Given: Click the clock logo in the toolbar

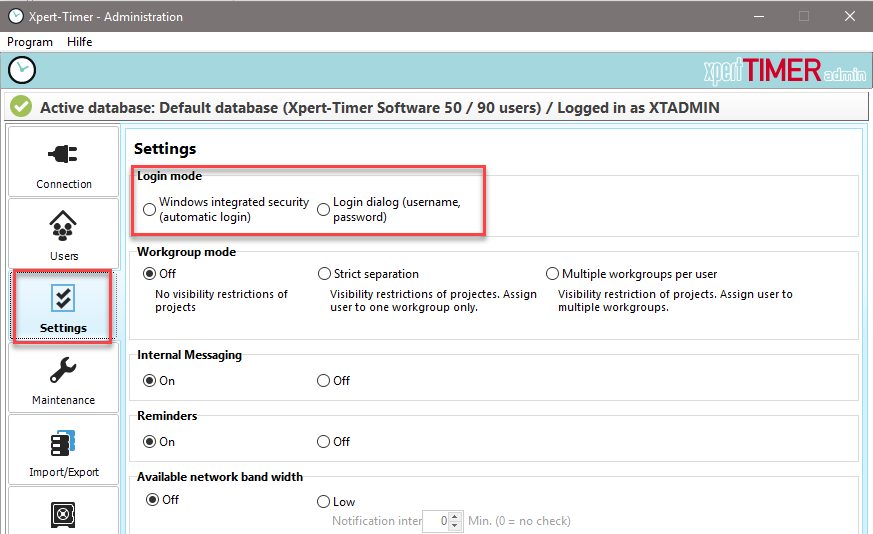Looking at the screenshot, I should (x=22, y=70).
